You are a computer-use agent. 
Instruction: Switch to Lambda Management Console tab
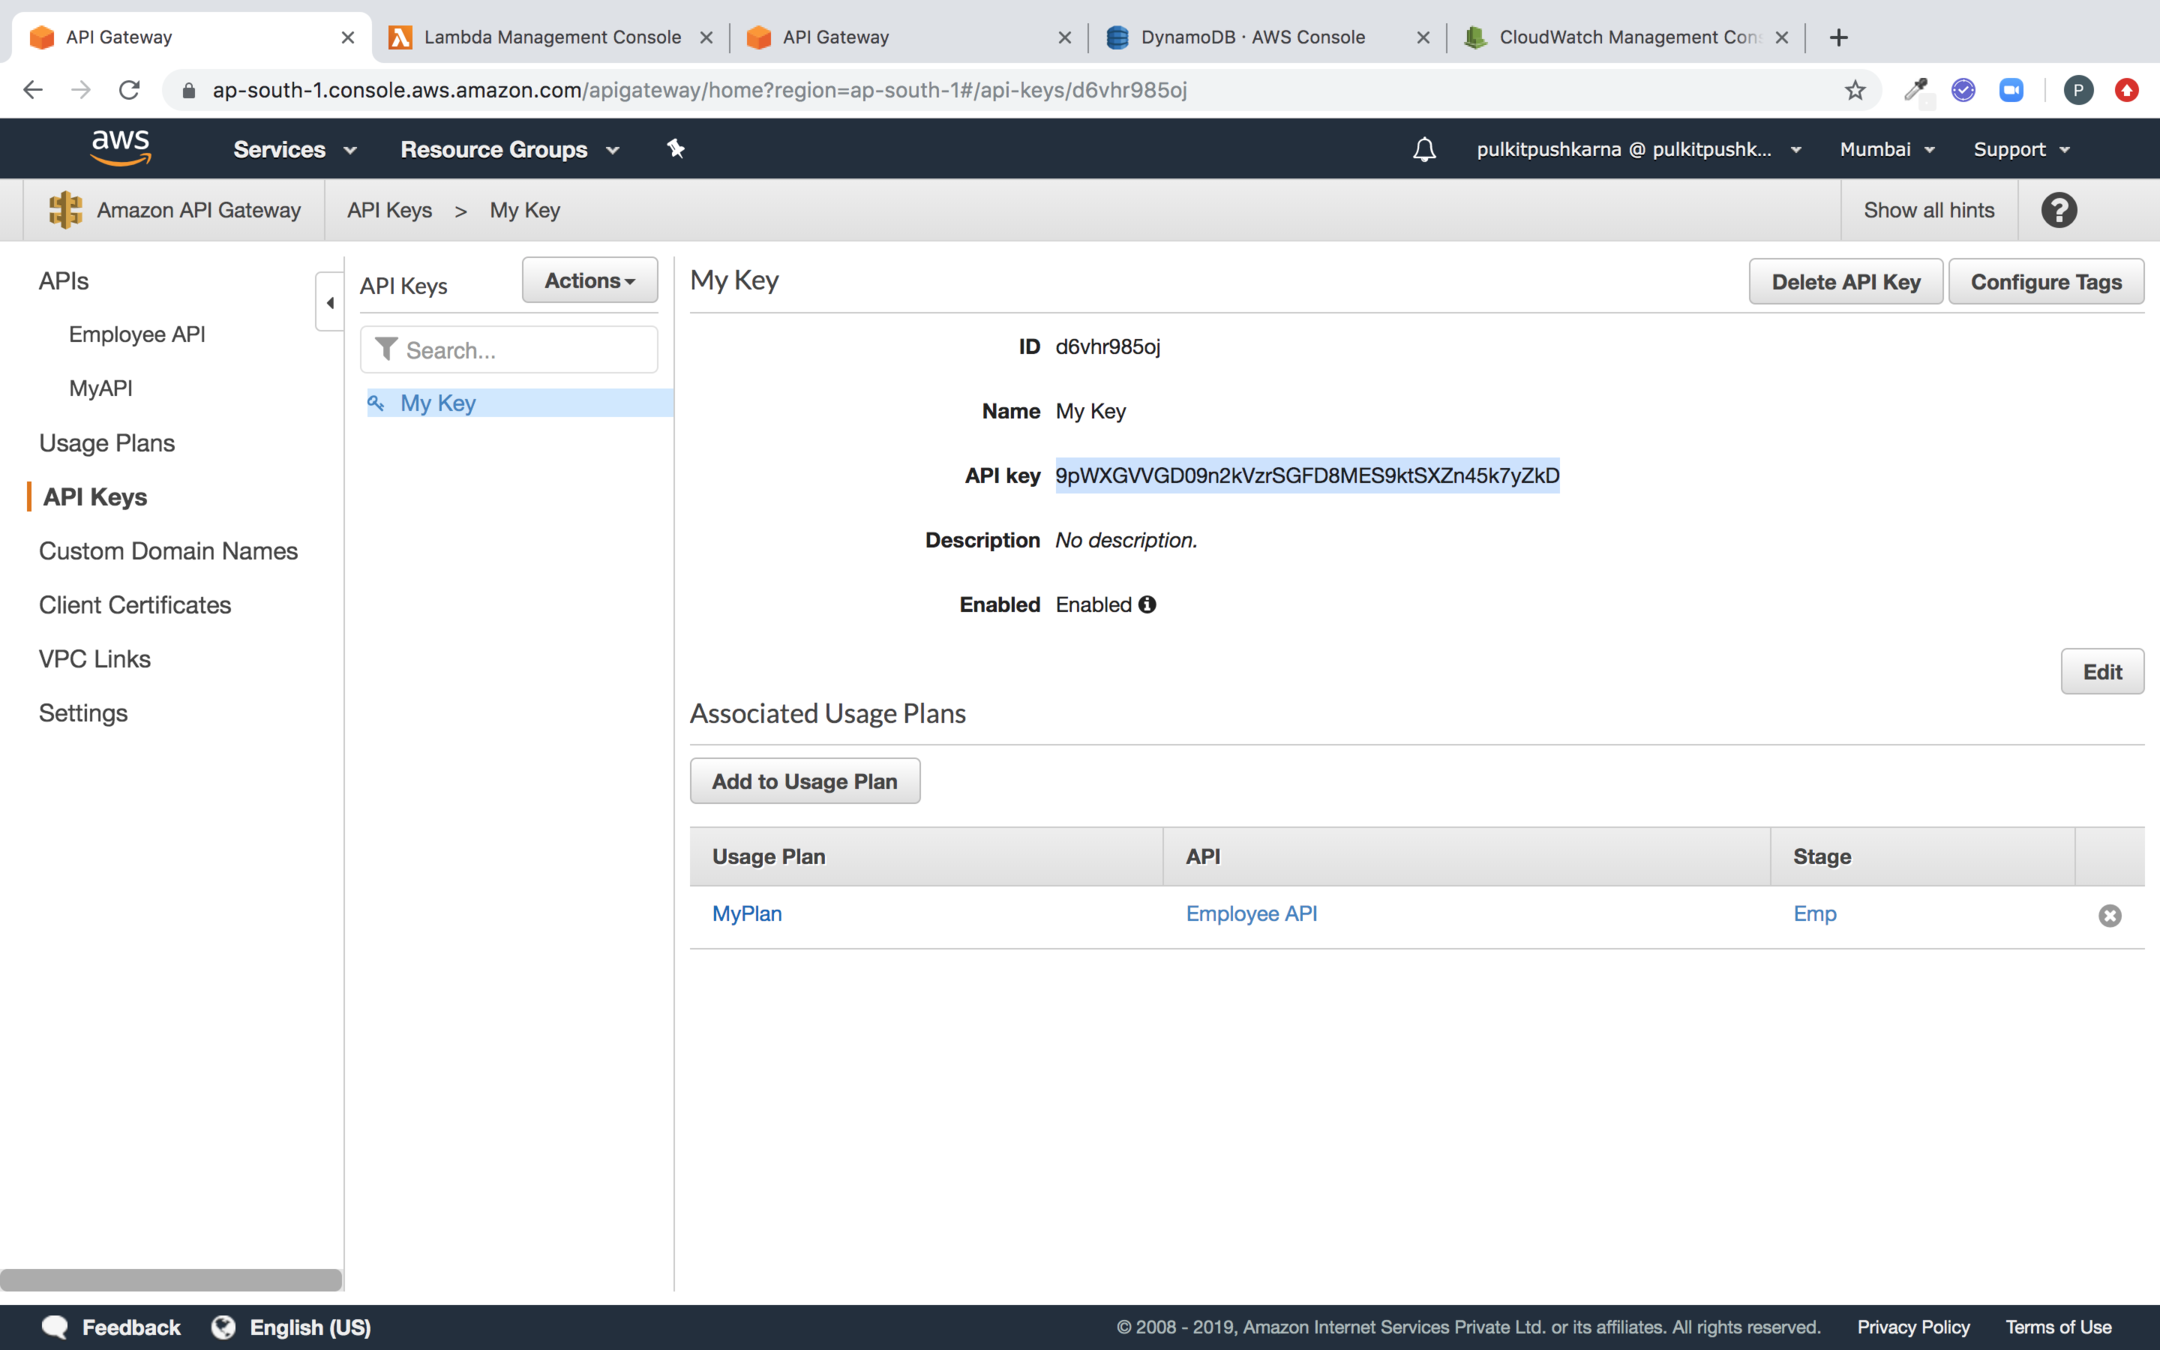pos(551,37)
